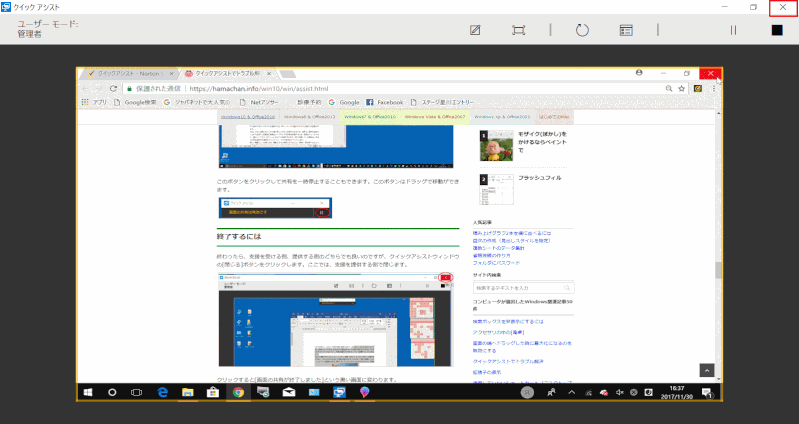This screenshot has width=799, height=424.
Task: Click the site search text box
Action: coord(523,288)
